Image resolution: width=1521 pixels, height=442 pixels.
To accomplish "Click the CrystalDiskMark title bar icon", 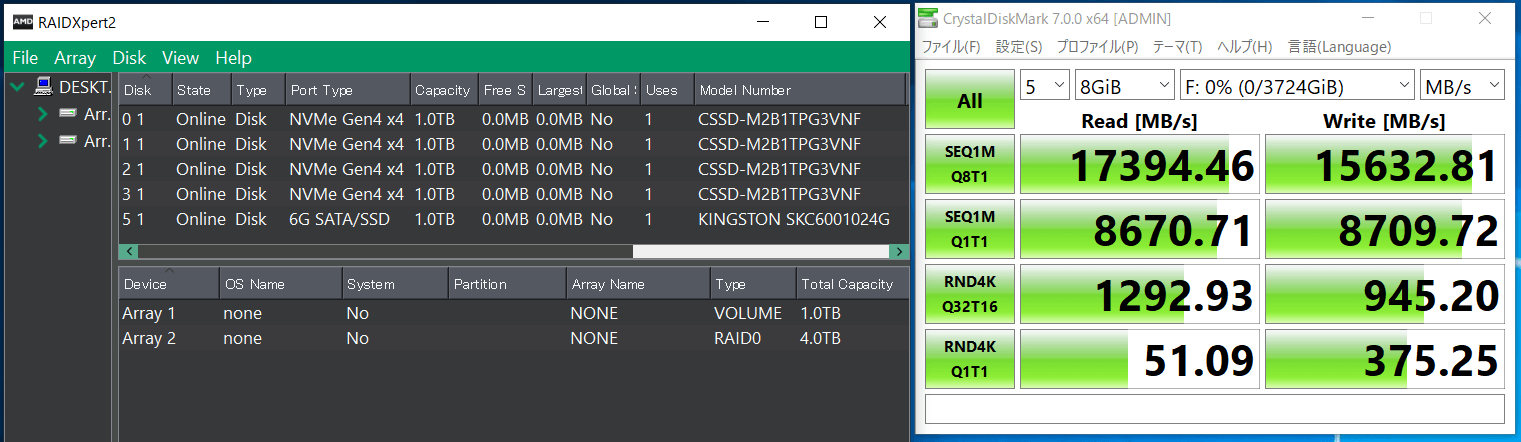I will point(930,18).
